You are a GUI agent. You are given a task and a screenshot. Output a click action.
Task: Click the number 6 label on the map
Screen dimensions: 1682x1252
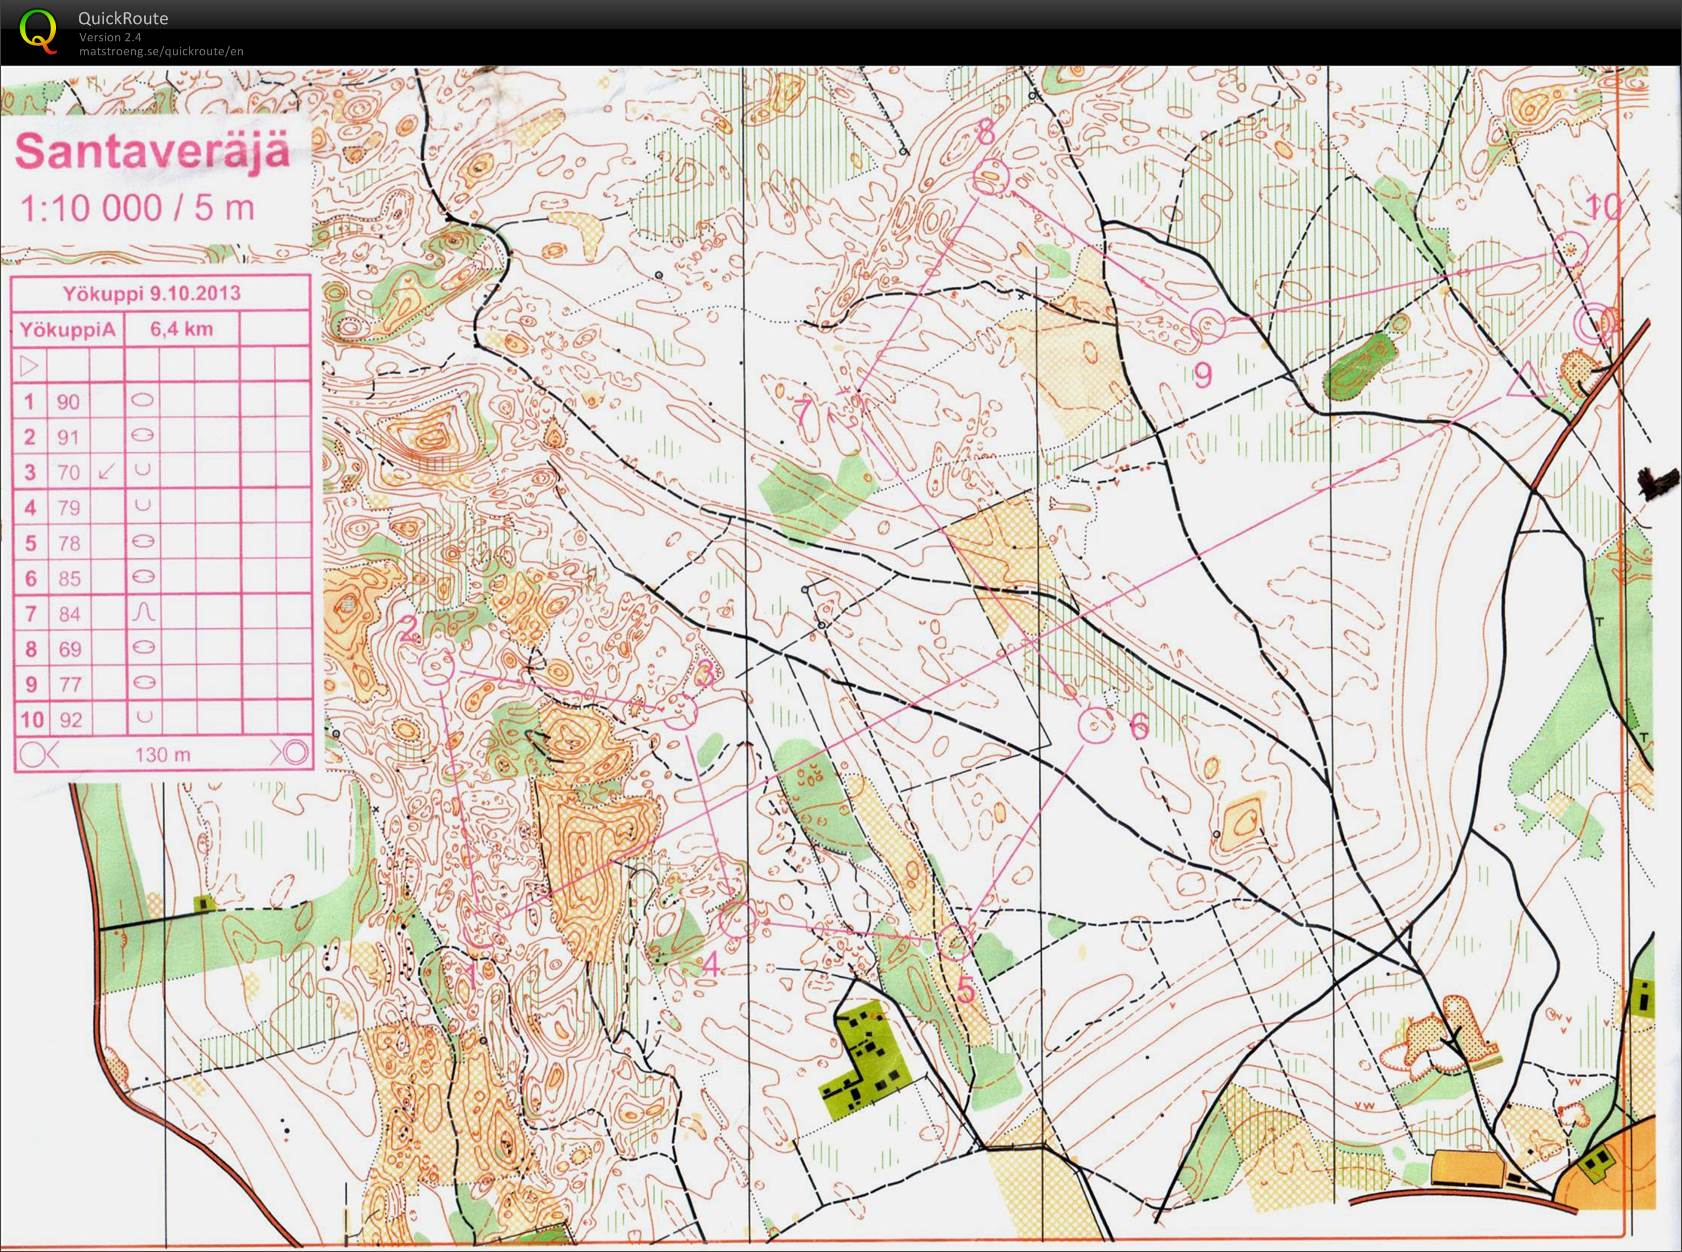[x=1139, y=727]
